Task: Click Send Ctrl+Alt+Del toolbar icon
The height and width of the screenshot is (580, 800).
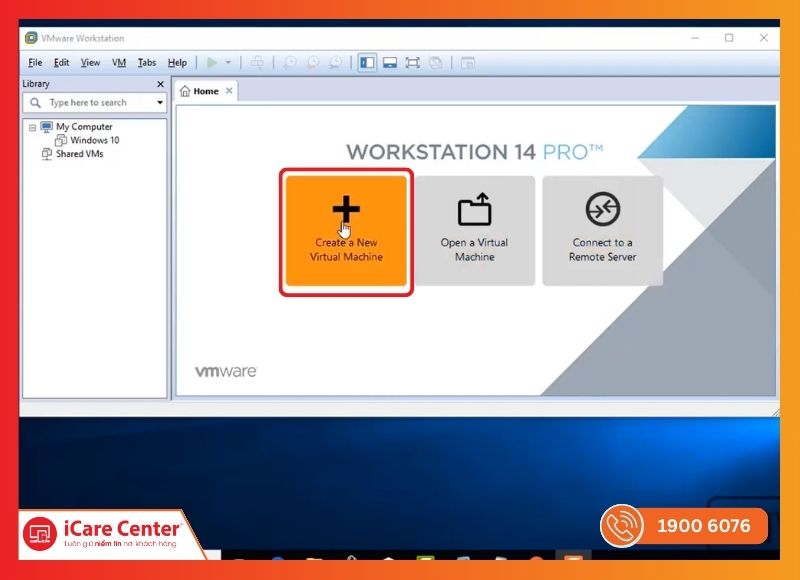Action: coord(257,63)
